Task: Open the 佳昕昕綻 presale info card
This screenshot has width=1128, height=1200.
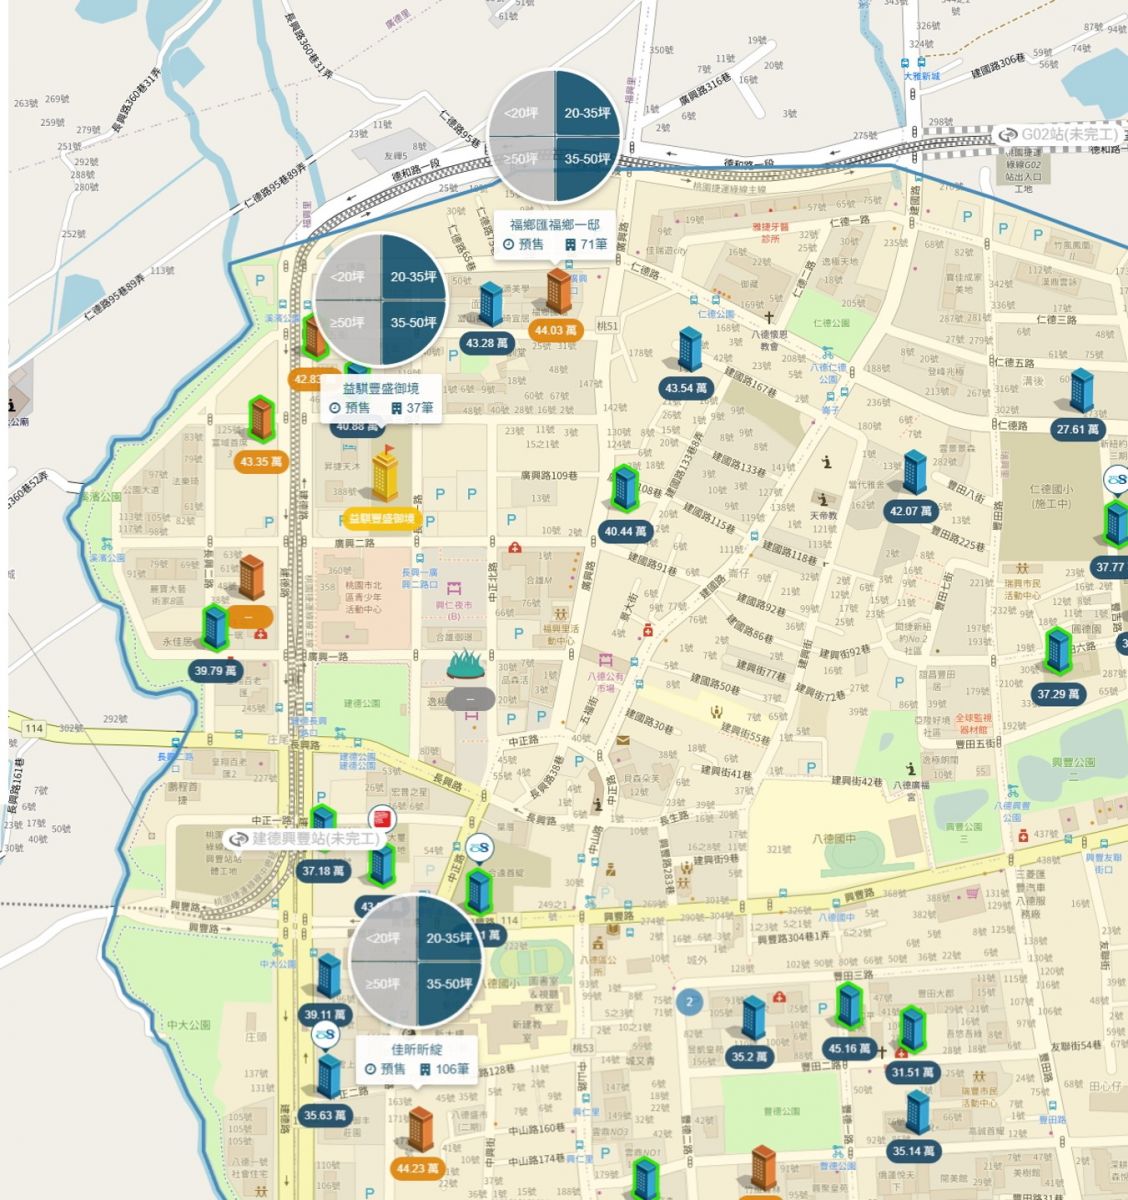Action: click(417, 1060)
